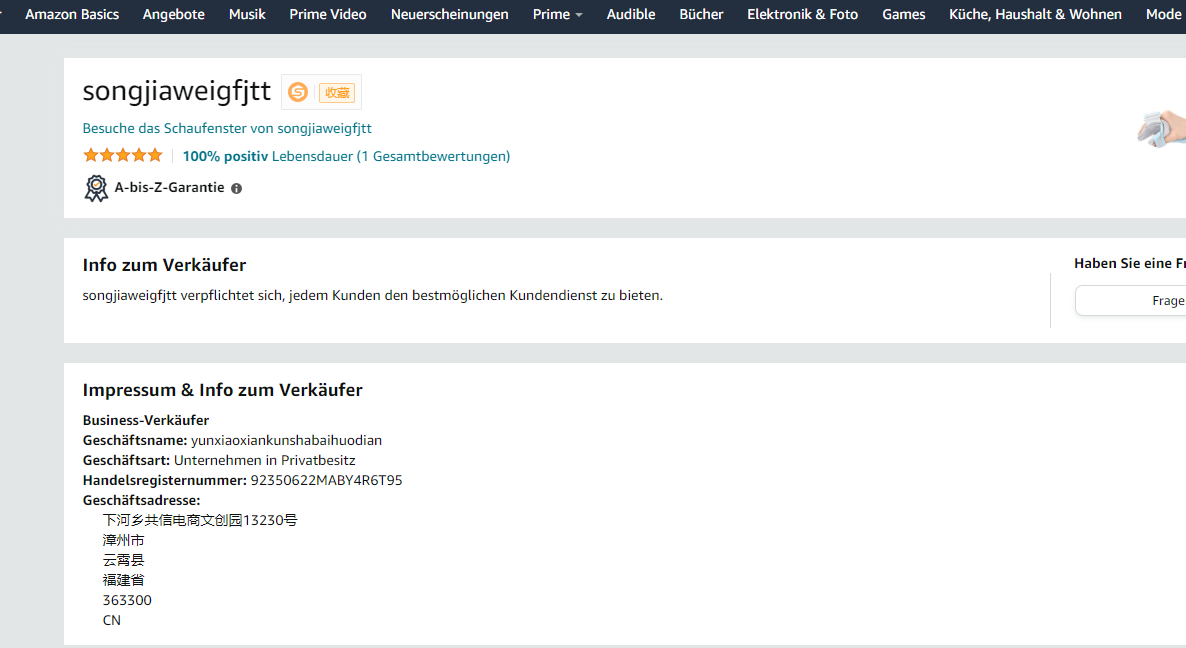Go to Musik in the top navigation

point(247,14)
